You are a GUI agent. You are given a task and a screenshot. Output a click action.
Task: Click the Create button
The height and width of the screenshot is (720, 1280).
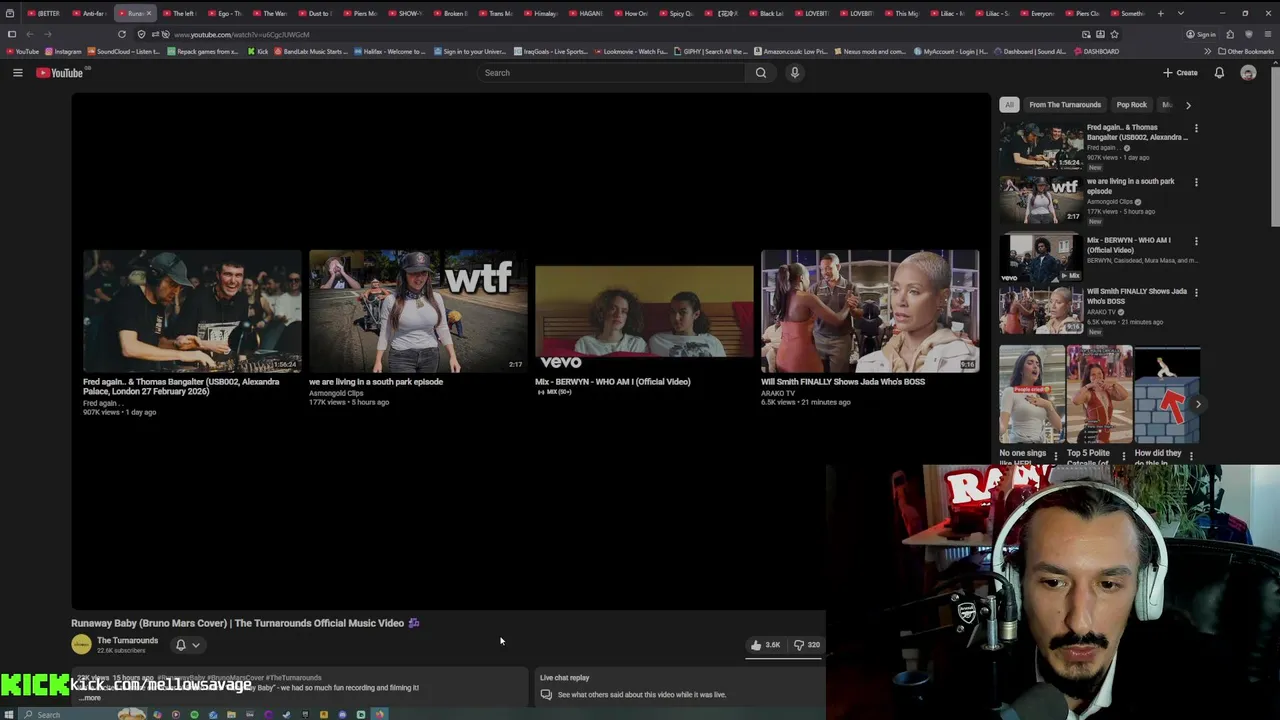(x=1180, y=73)
